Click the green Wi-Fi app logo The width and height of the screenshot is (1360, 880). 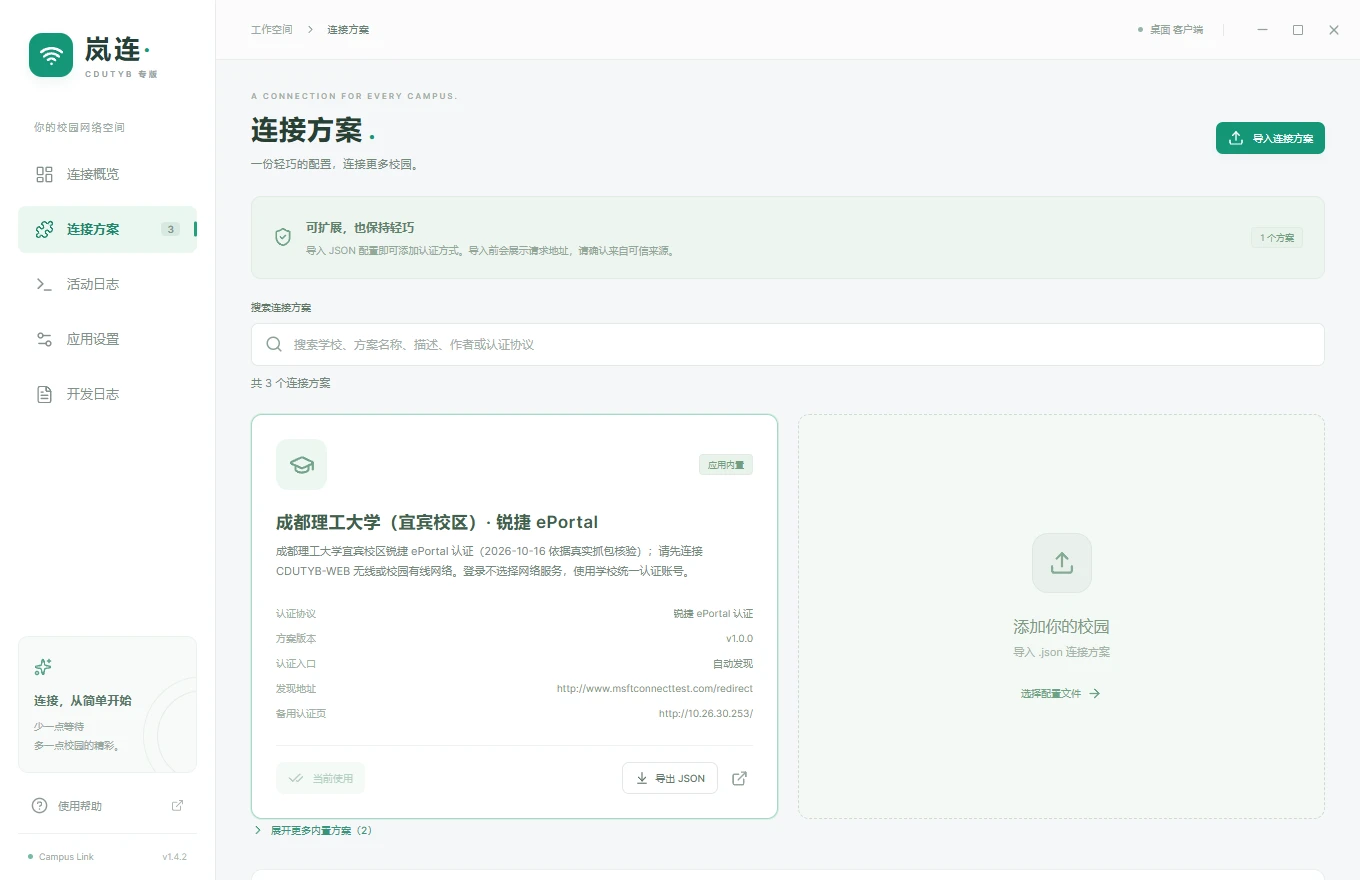pos(51,55)
